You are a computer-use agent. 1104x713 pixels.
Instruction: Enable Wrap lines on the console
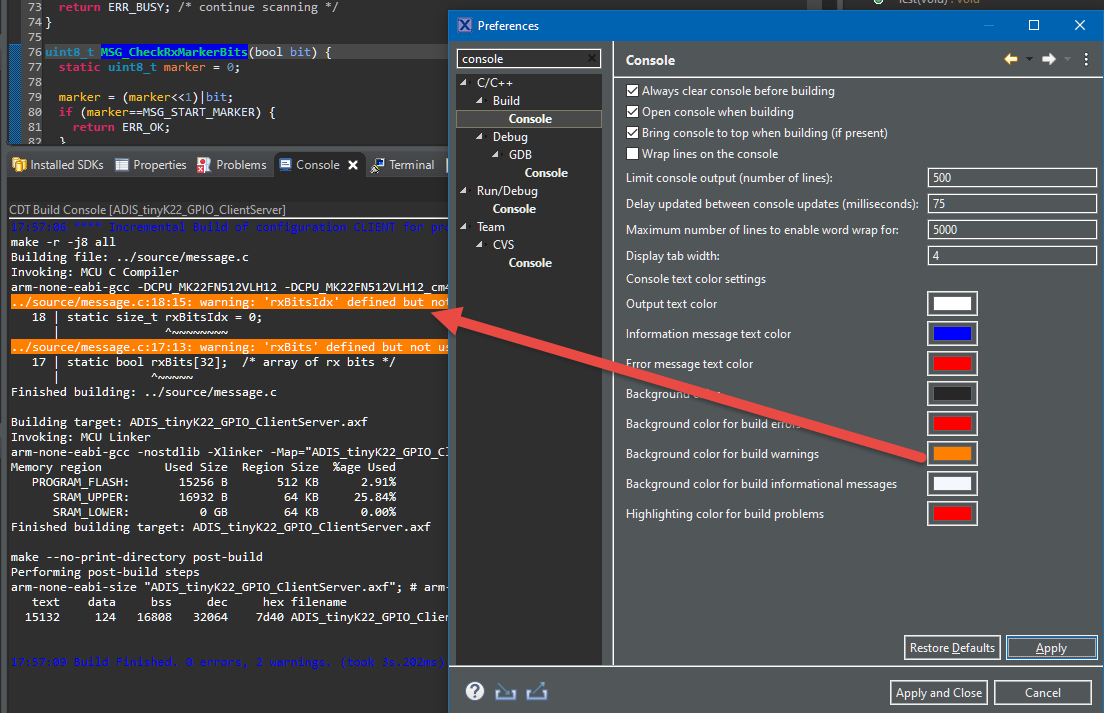click(x=632, y=154)
